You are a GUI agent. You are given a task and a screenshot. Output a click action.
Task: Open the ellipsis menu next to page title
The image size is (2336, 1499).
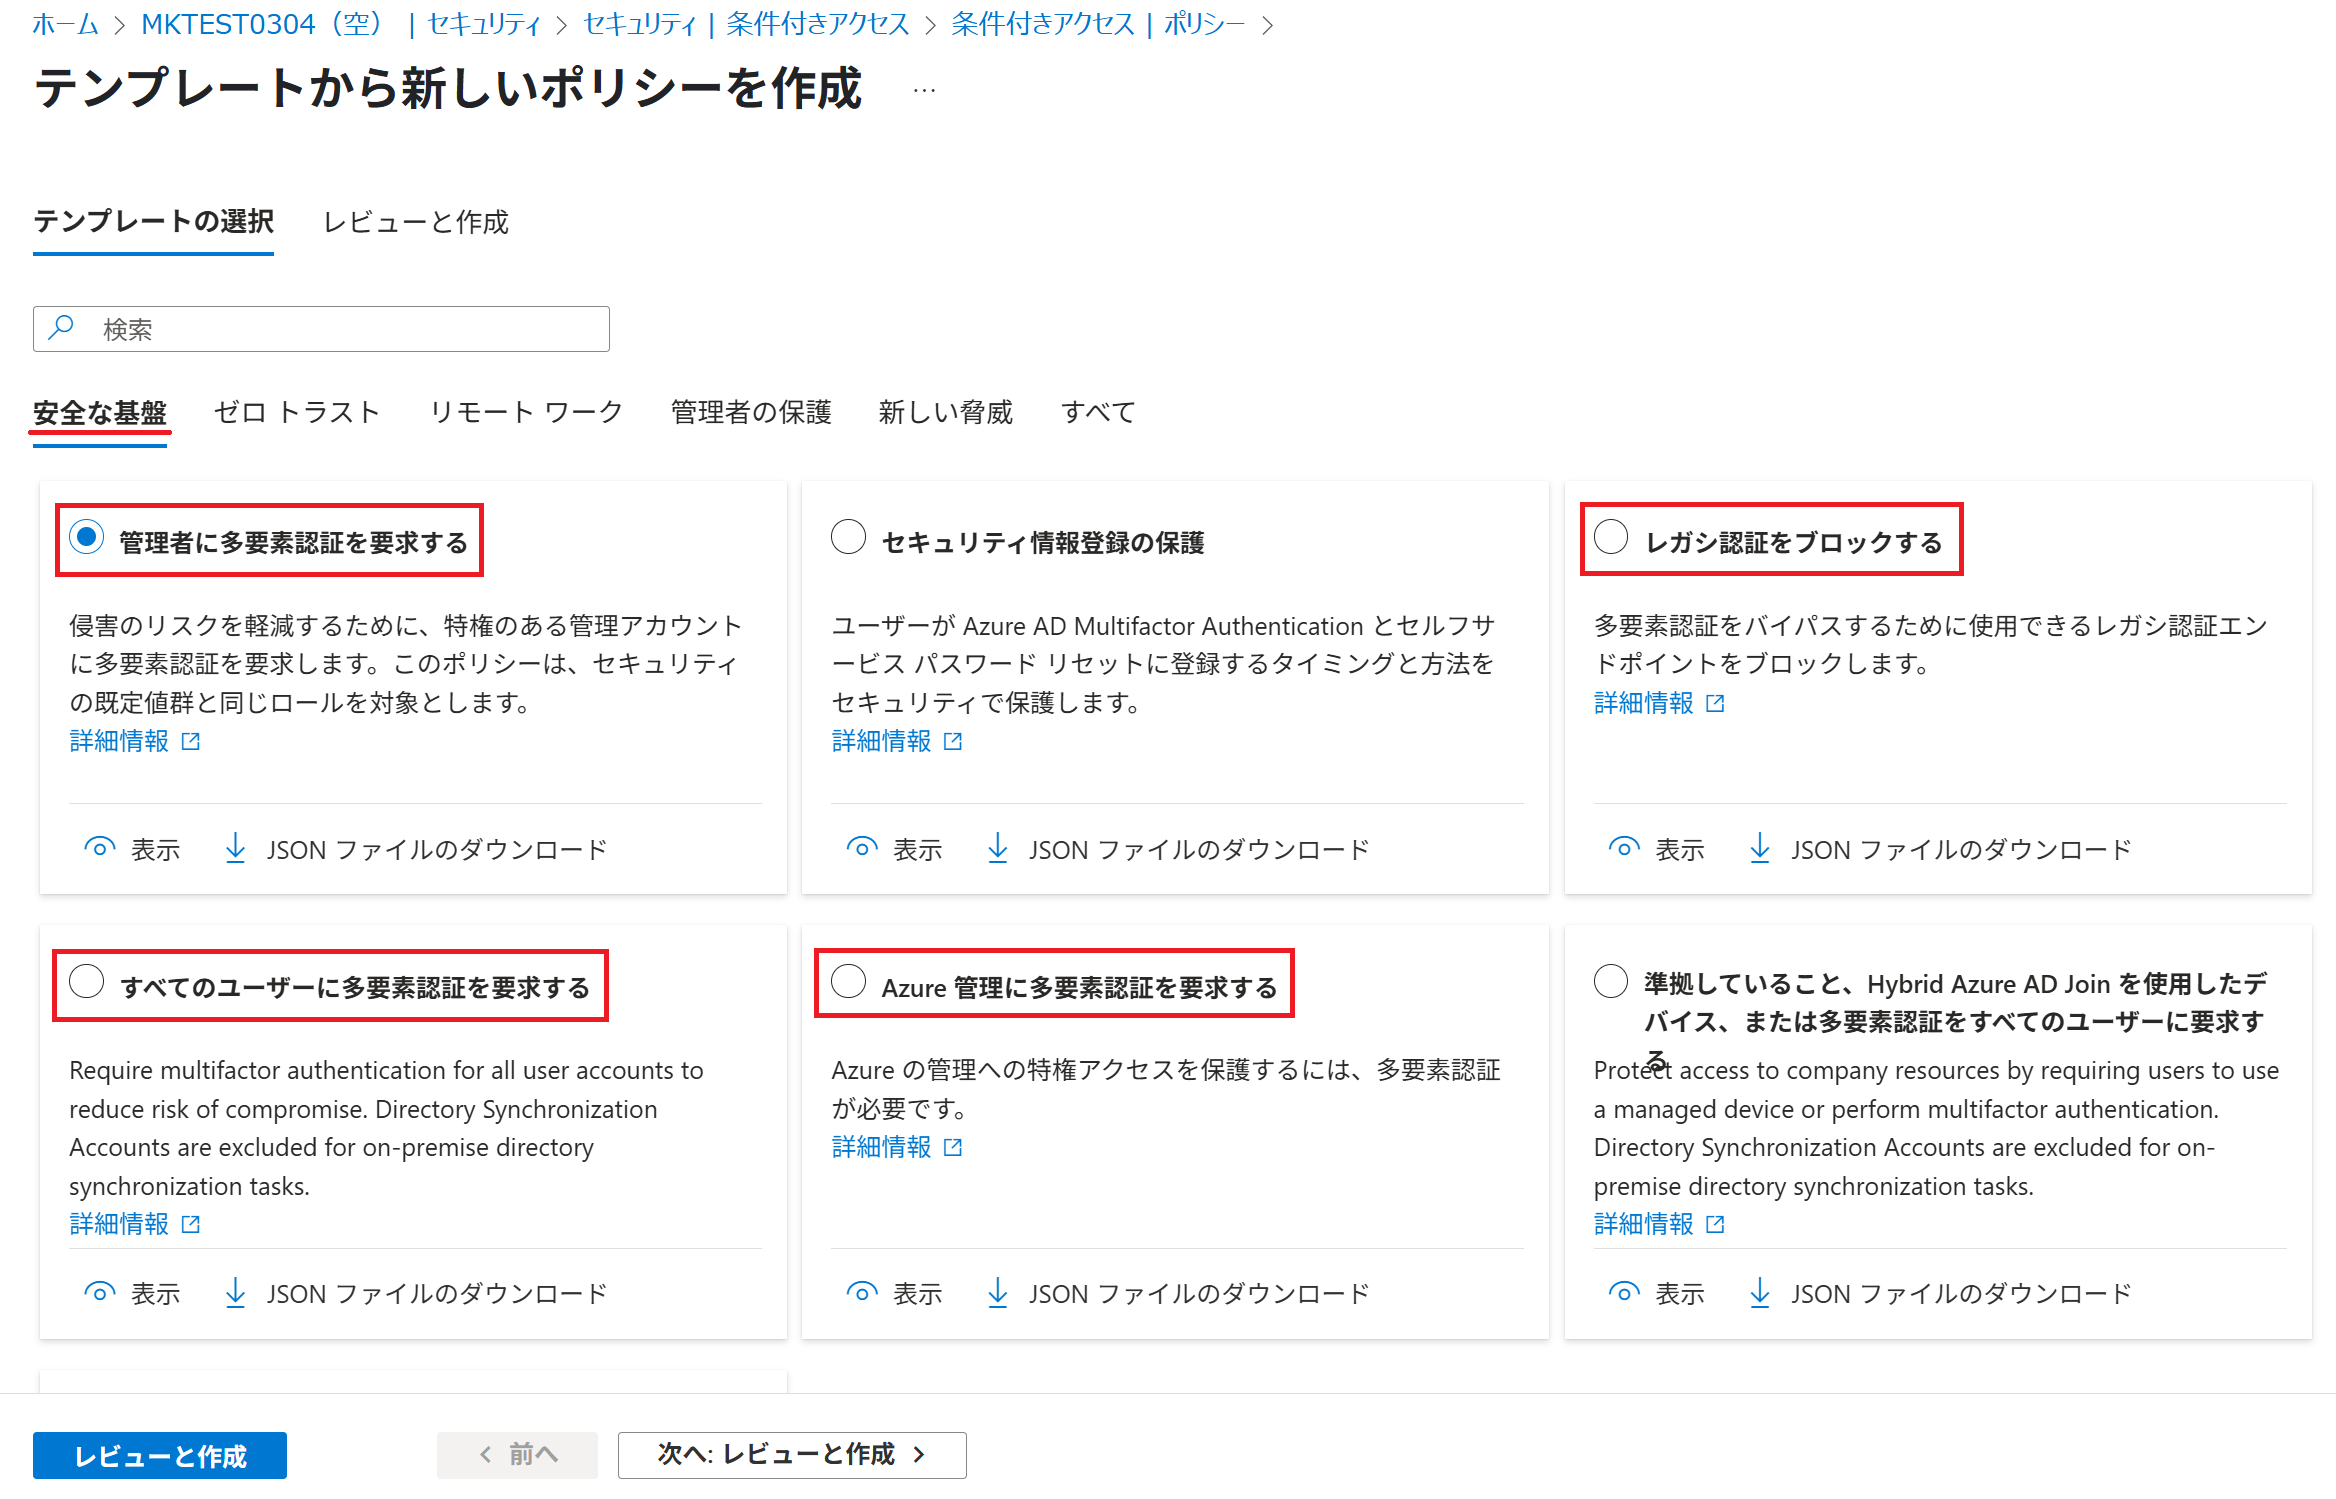[x=924, y=90]
